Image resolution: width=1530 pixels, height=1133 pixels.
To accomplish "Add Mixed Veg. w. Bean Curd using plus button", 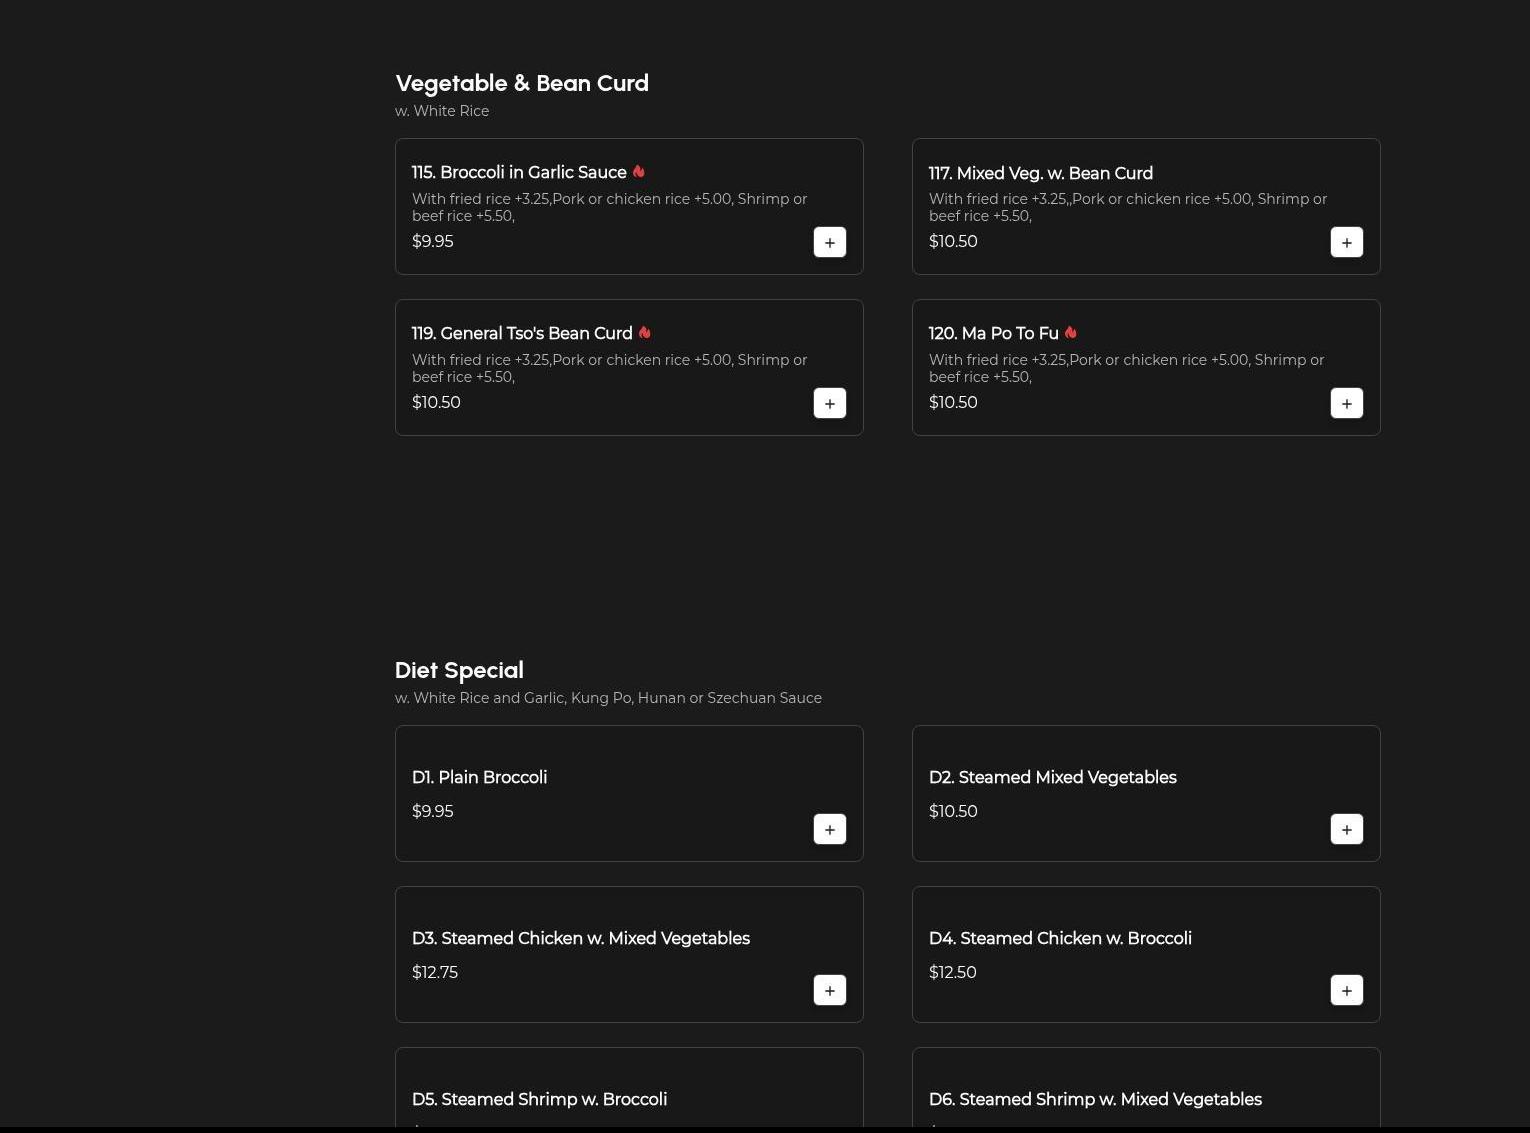I will pyautogui.click(x=1346, y=242).
